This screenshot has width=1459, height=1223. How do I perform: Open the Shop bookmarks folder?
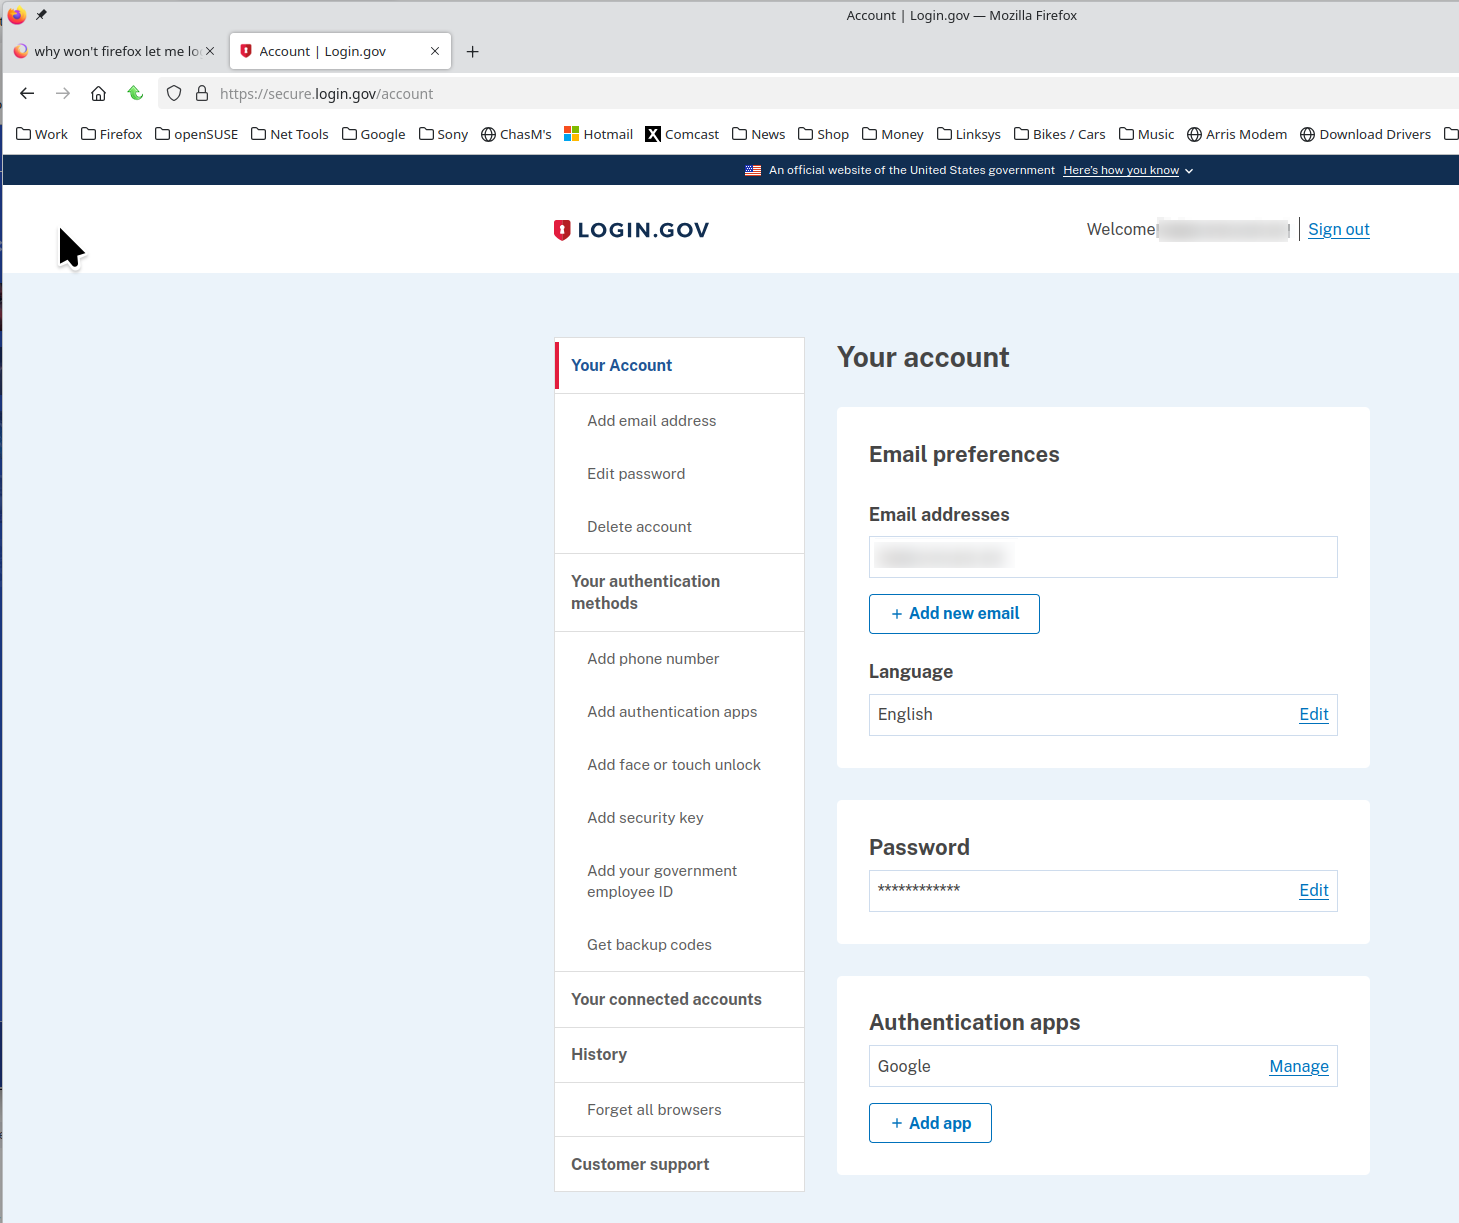pos(824,134)
